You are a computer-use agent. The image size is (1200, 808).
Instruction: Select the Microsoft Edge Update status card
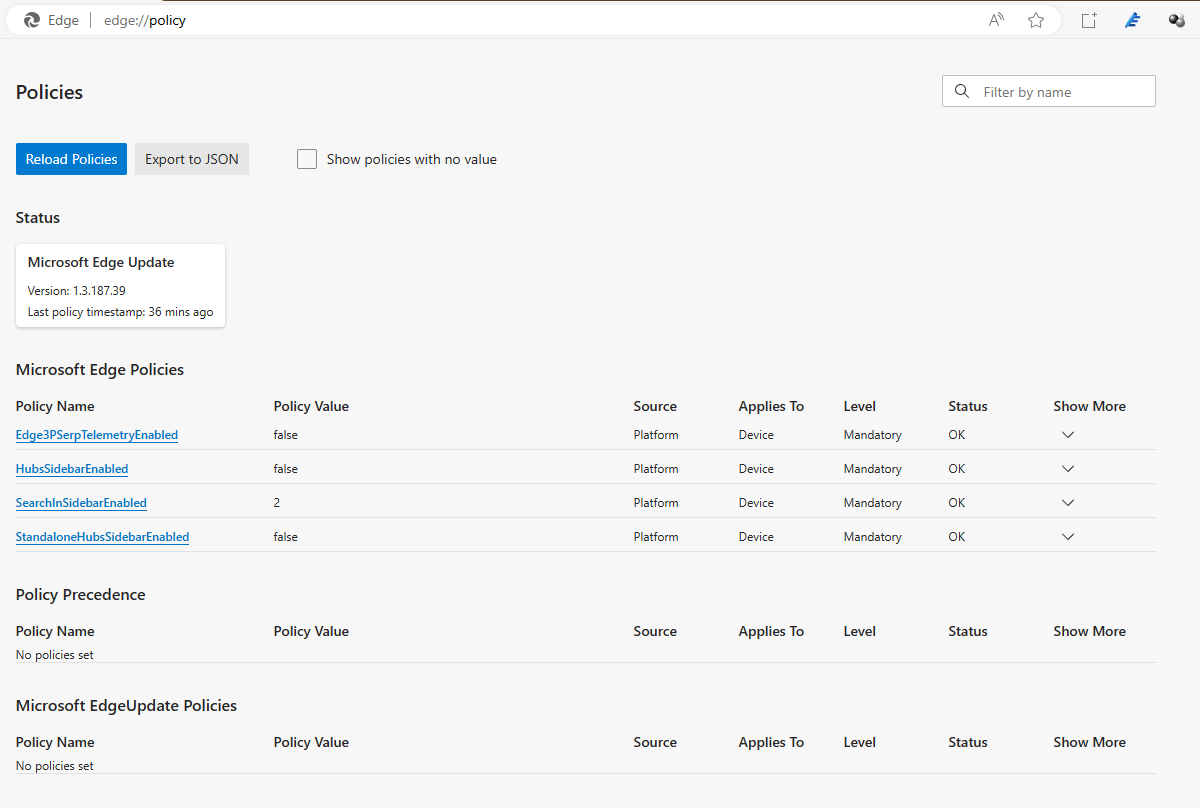pos(120,286)
